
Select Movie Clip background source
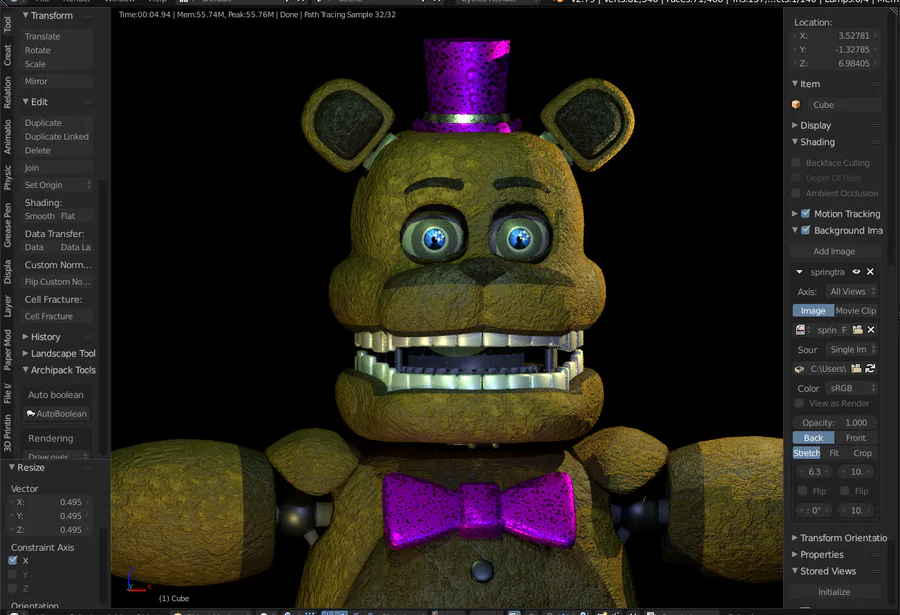tap(856, 311)
